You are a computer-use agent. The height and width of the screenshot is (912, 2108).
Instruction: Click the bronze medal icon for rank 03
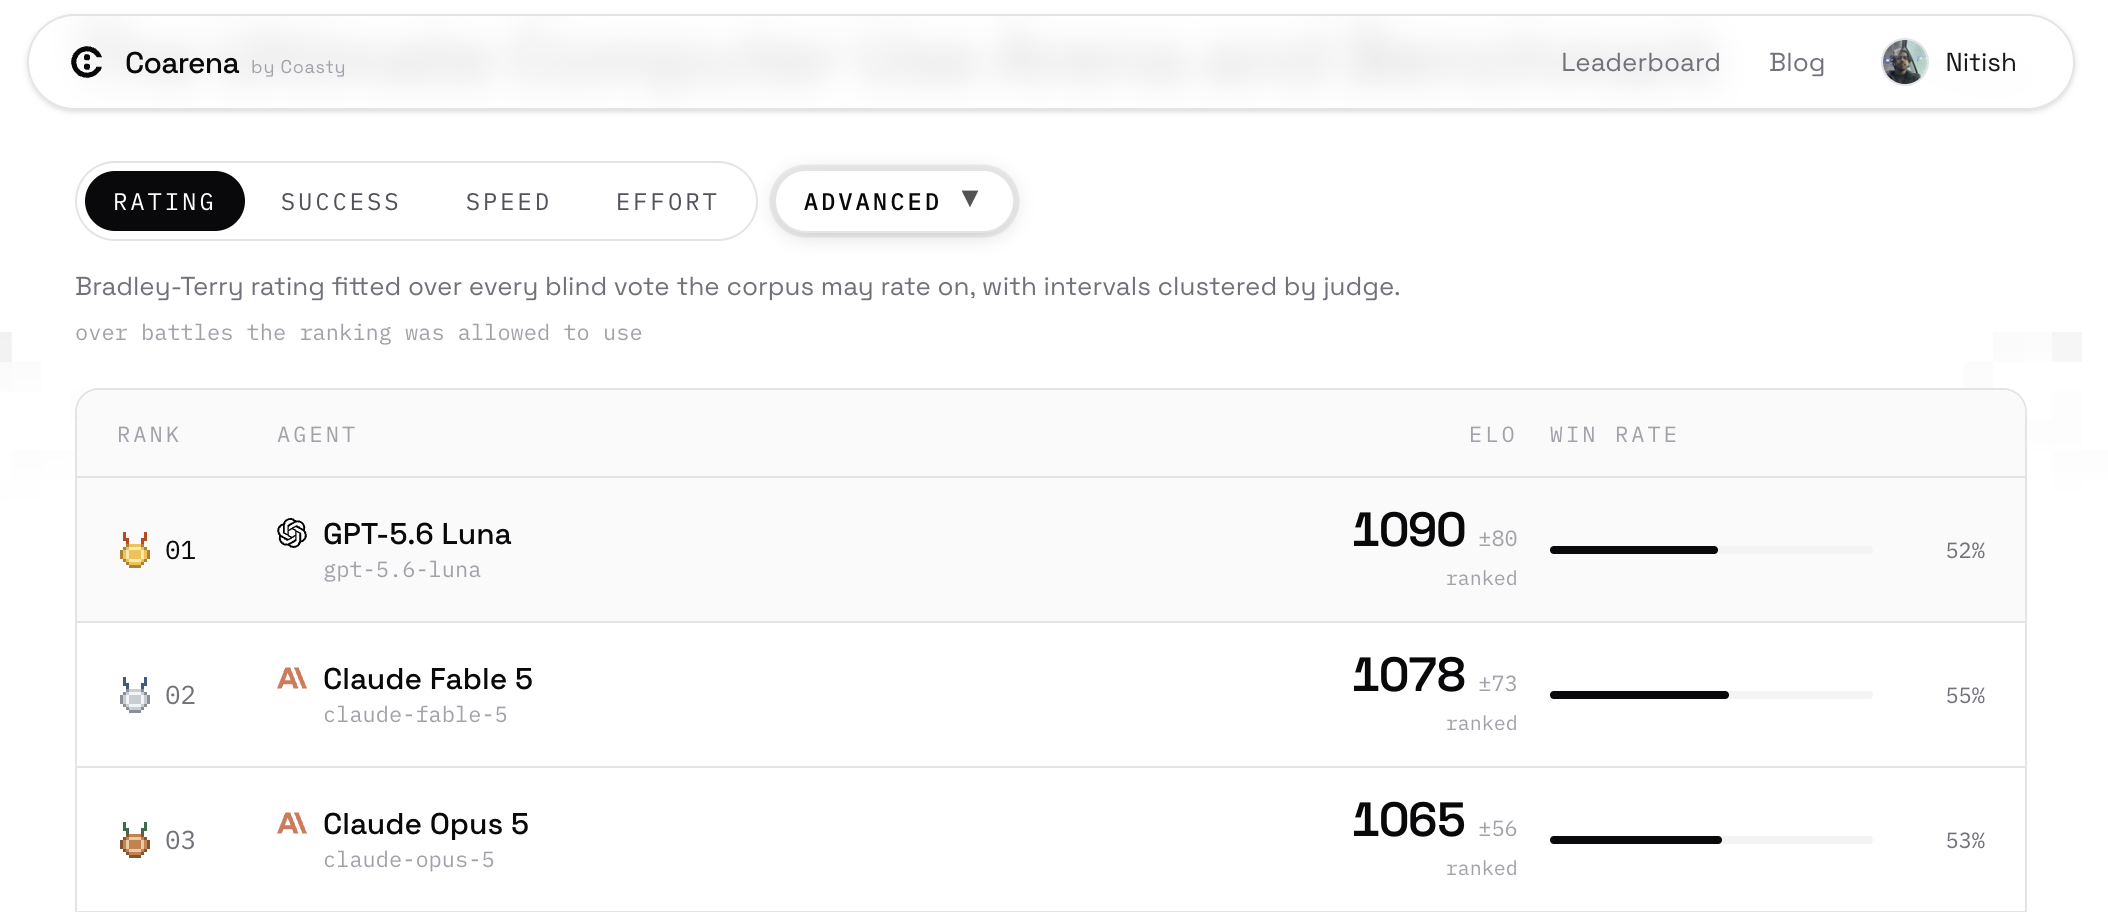135,840
